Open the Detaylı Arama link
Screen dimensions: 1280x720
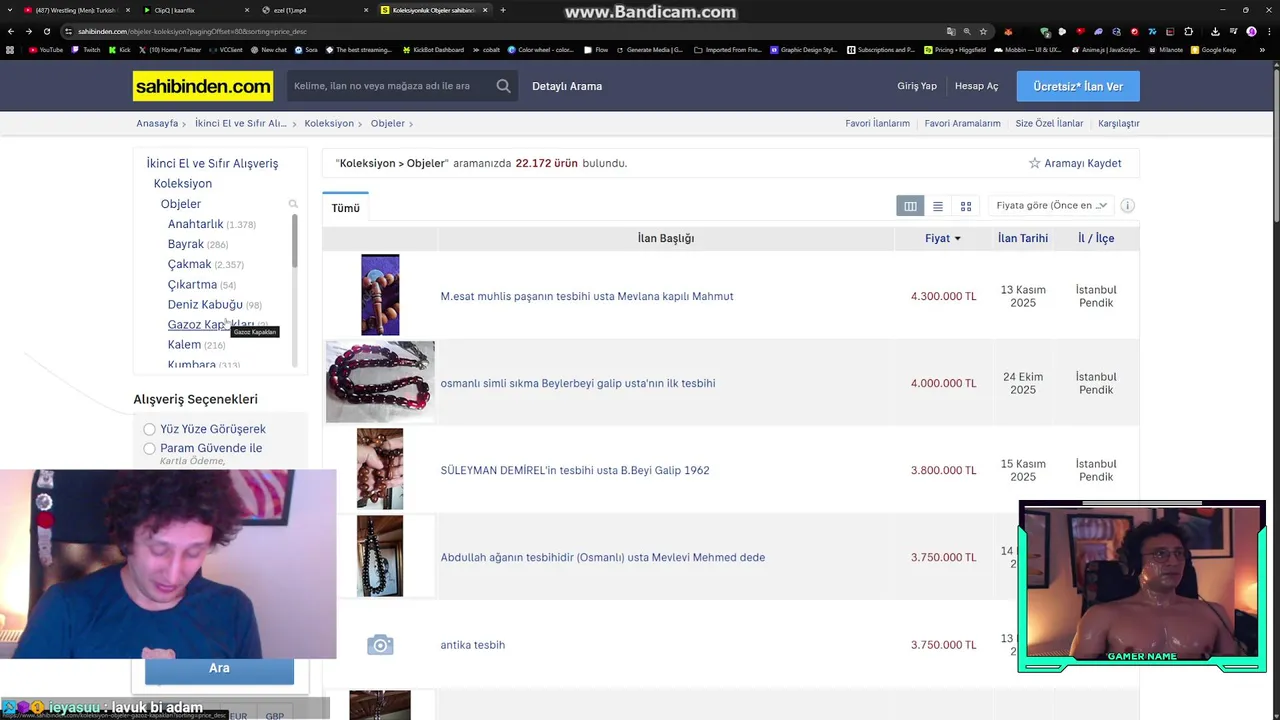(x=567, y=86)
